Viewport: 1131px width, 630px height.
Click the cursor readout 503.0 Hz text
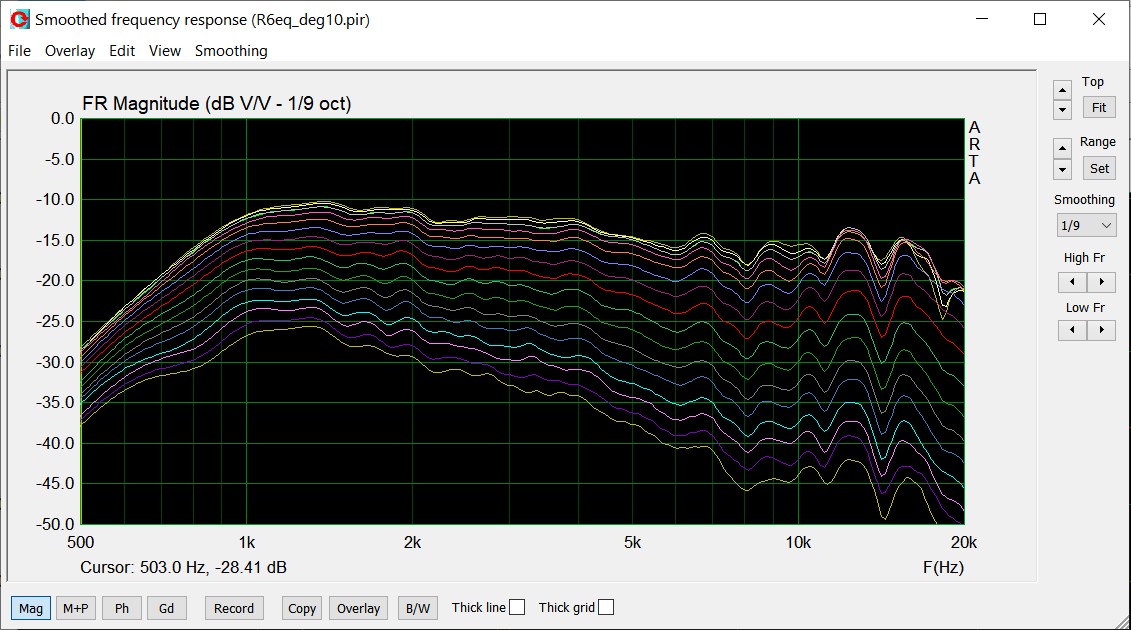click(x=183, y=567)
